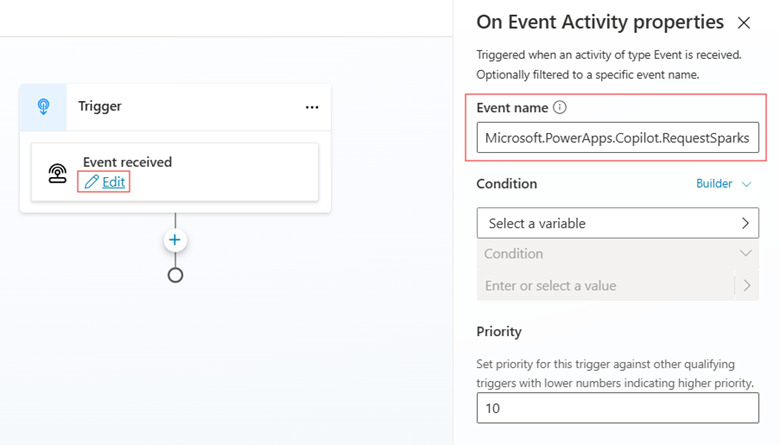This screenshot has height=445, width=780.
Task: Click the Priority field containing 10
Action: [617, 408]
